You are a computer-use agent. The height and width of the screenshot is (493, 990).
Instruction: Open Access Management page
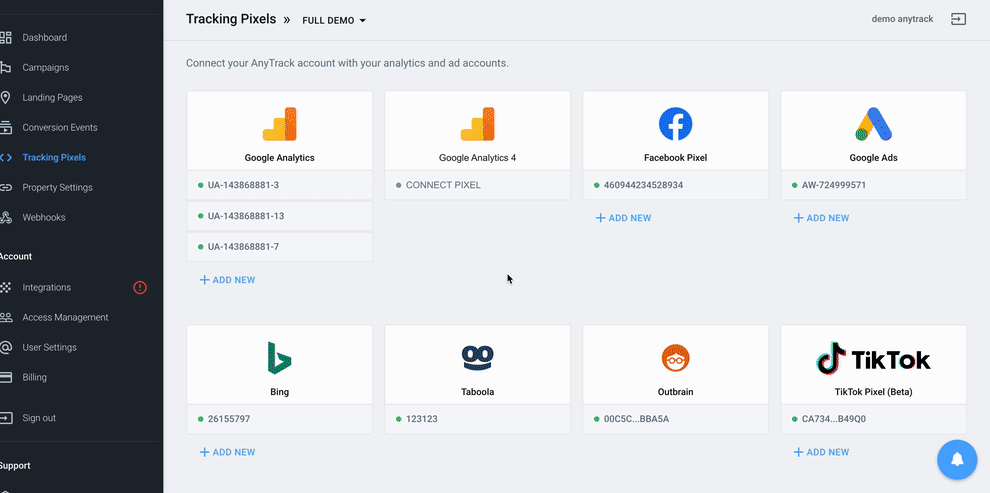[x=66, y=318]
